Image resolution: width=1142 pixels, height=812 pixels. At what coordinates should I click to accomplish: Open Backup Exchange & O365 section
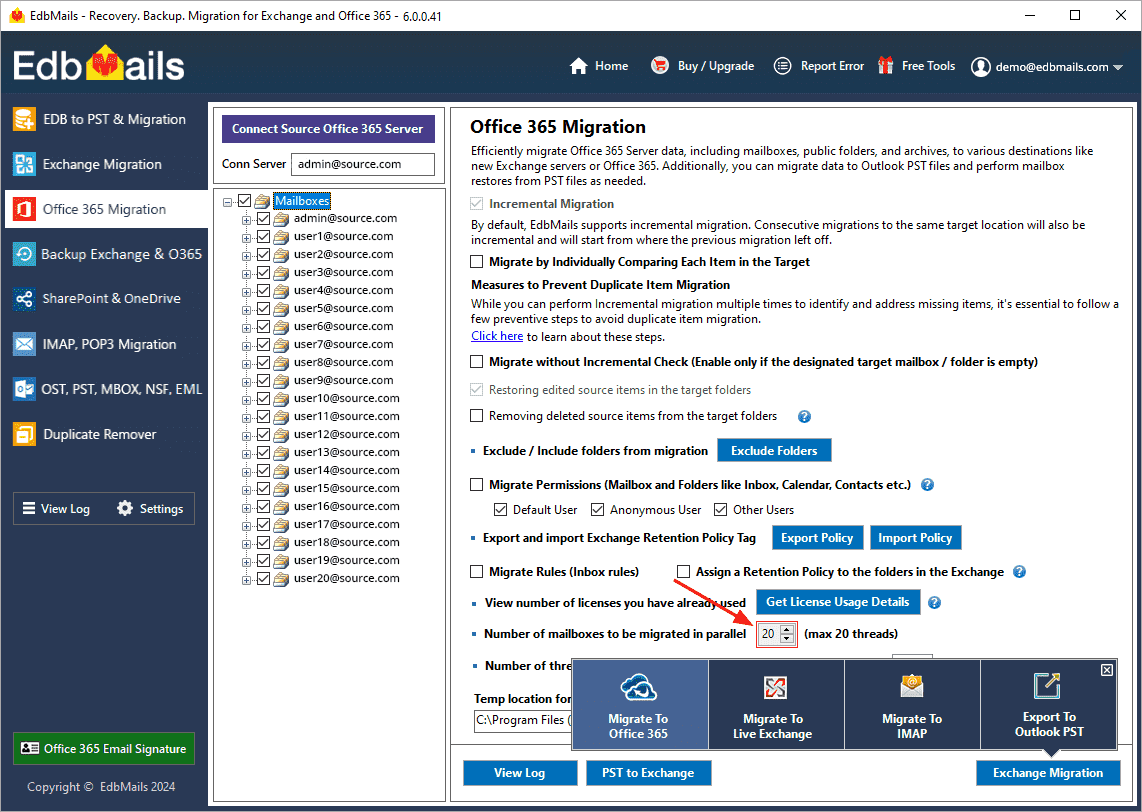click(105, 254)
